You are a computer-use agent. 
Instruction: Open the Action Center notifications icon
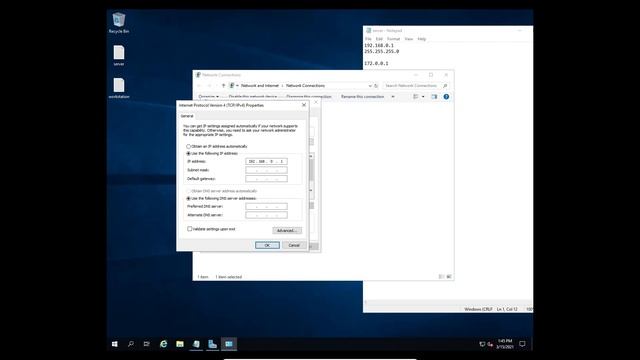click(522, 344)
